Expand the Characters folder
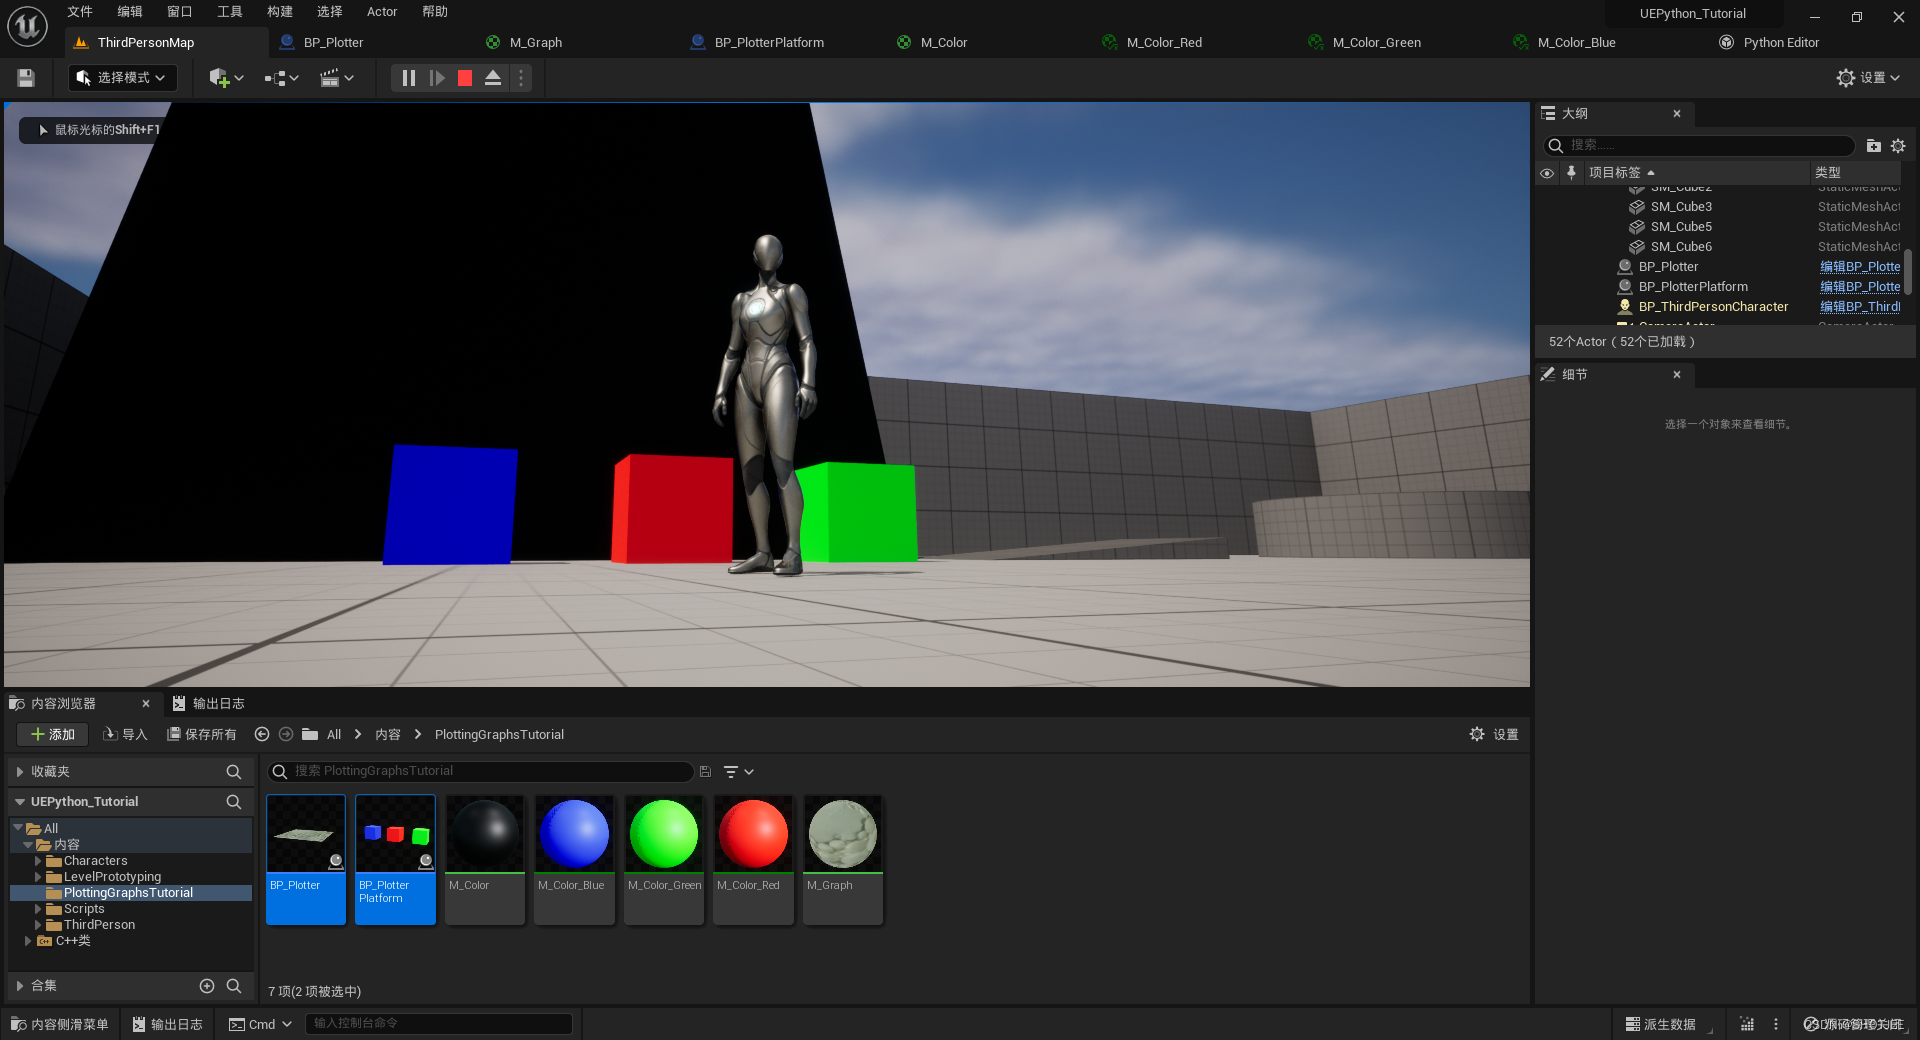The width and height of the screenshot is (1920, 1040). [38, 861]
